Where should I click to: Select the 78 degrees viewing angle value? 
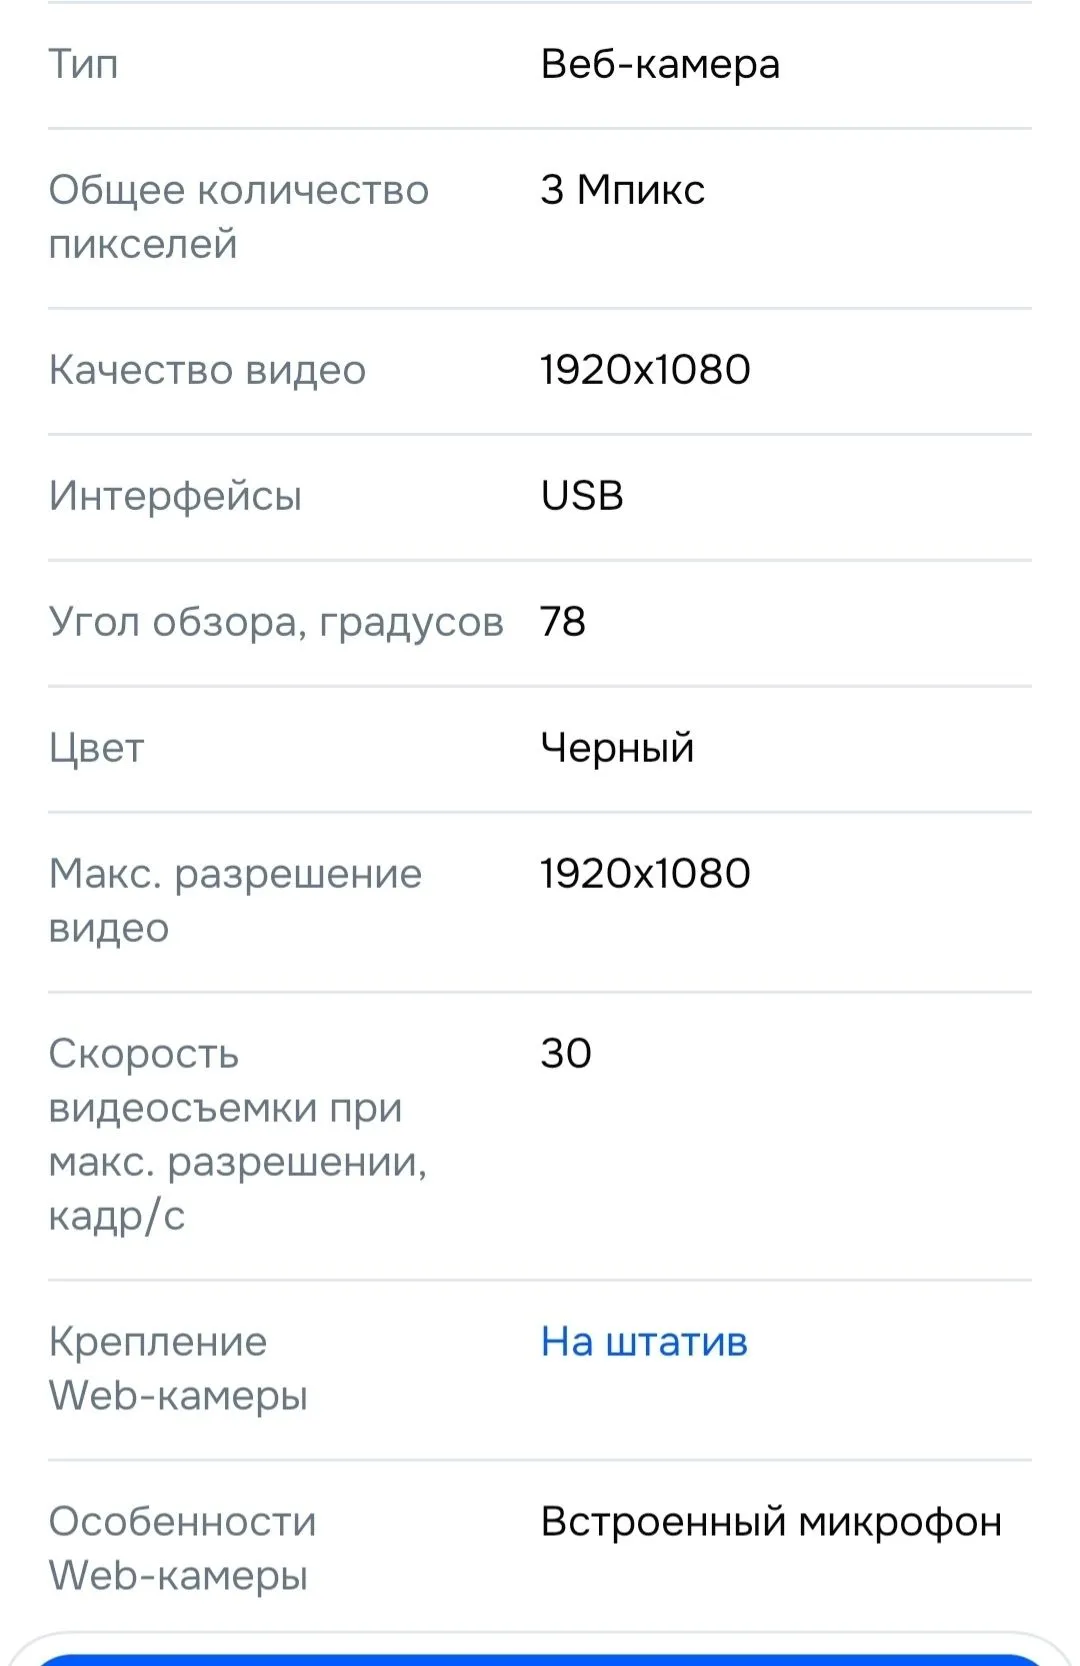coord(563,622)
